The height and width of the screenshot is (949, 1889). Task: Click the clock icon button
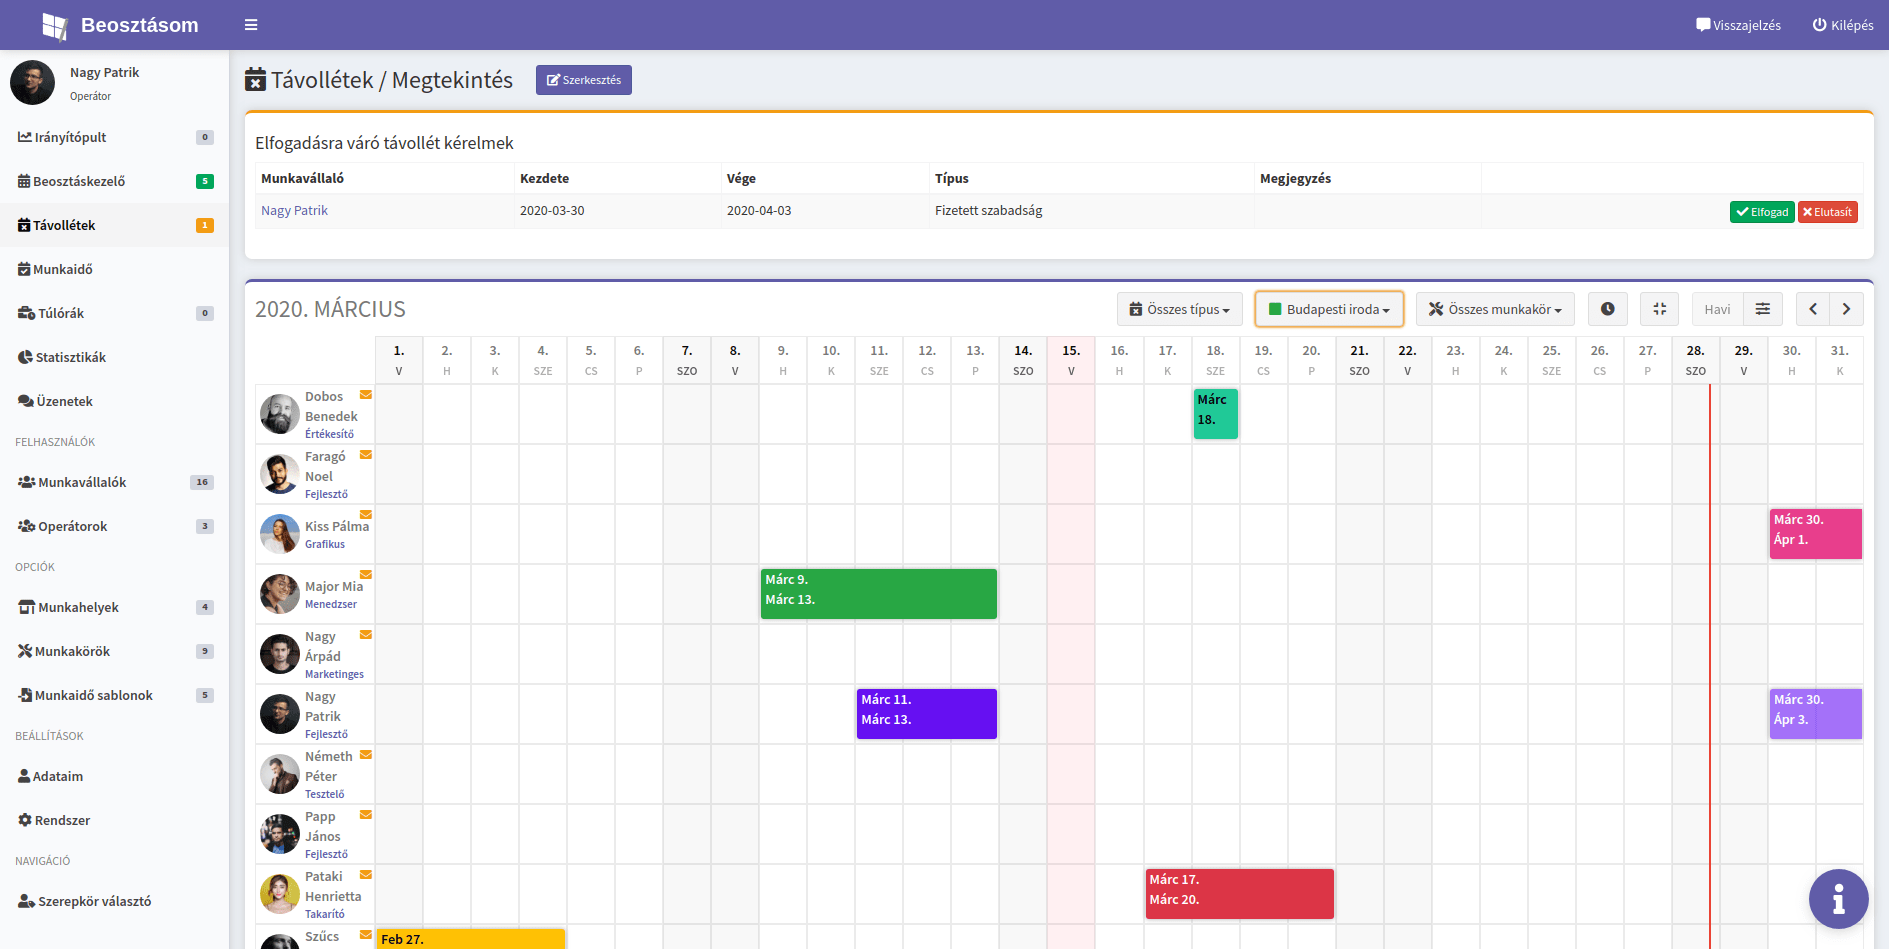pos(1607,309)
